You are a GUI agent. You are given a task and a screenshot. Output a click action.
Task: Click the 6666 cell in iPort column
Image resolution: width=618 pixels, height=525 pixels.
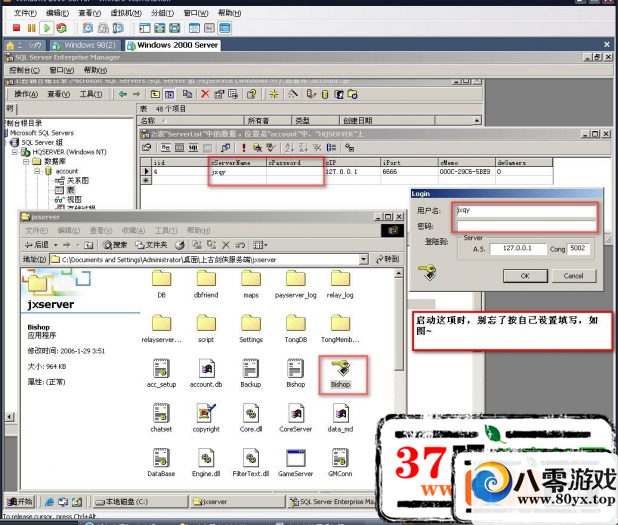coord(409,172)
